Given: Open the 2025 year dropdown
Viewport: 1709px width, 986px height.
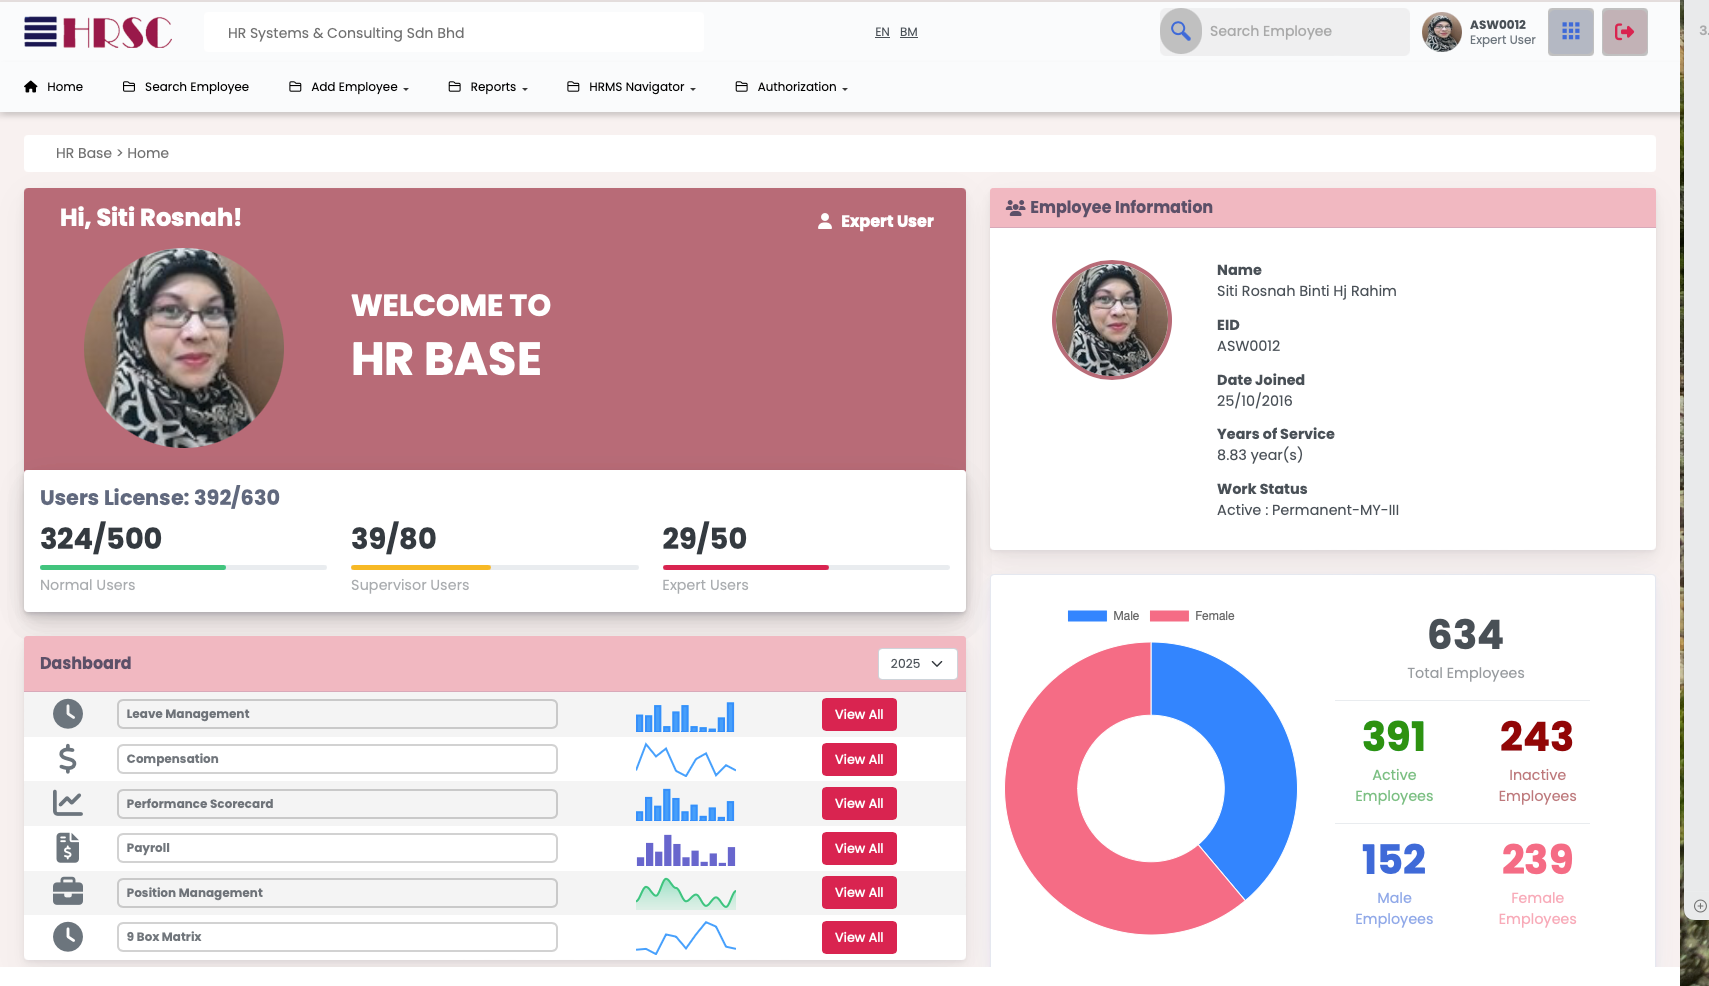Looking at the screenshot, I should 917,664.
